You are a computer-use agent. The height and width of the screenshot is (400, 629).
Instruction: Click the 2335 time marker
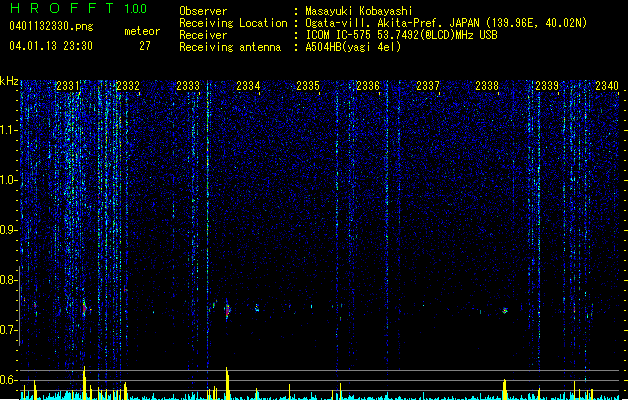coord(308,86)
